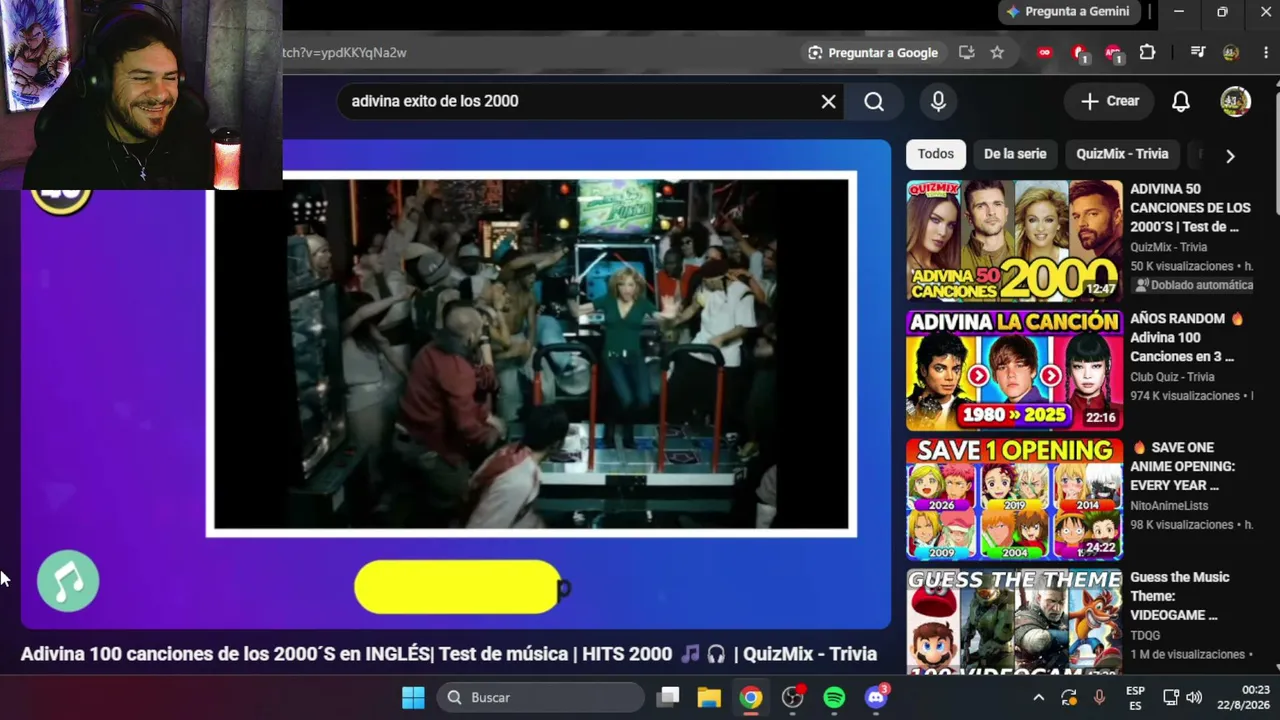Click the install app icon in address bar

click(966, 53)
